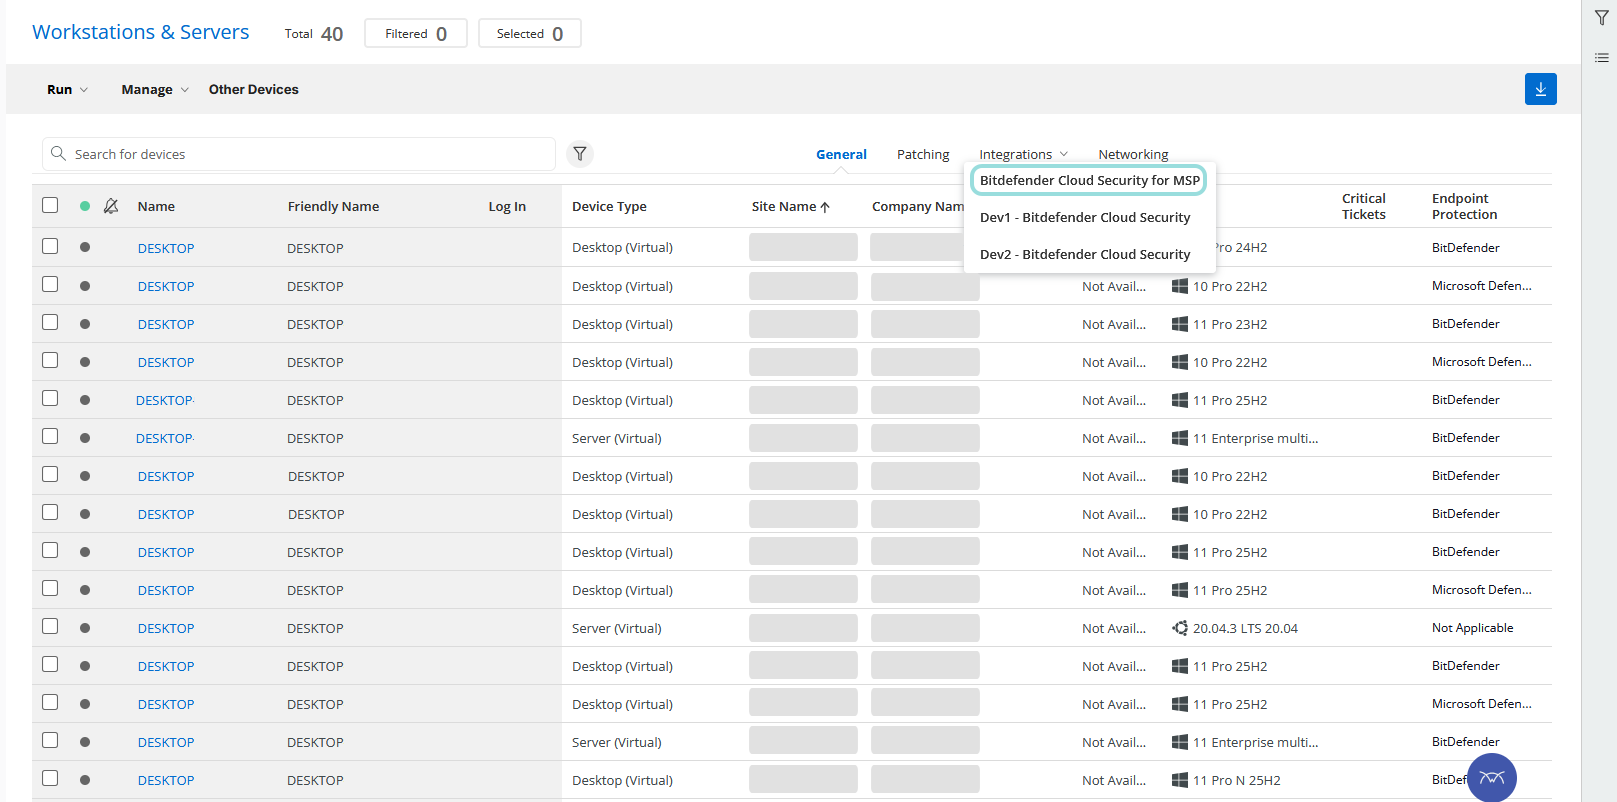Image resolution: width=1617 pixels, height=802 pixels.
Task: Open the filter funnel in the right sidebar
Action: [x=1601, y=18]
